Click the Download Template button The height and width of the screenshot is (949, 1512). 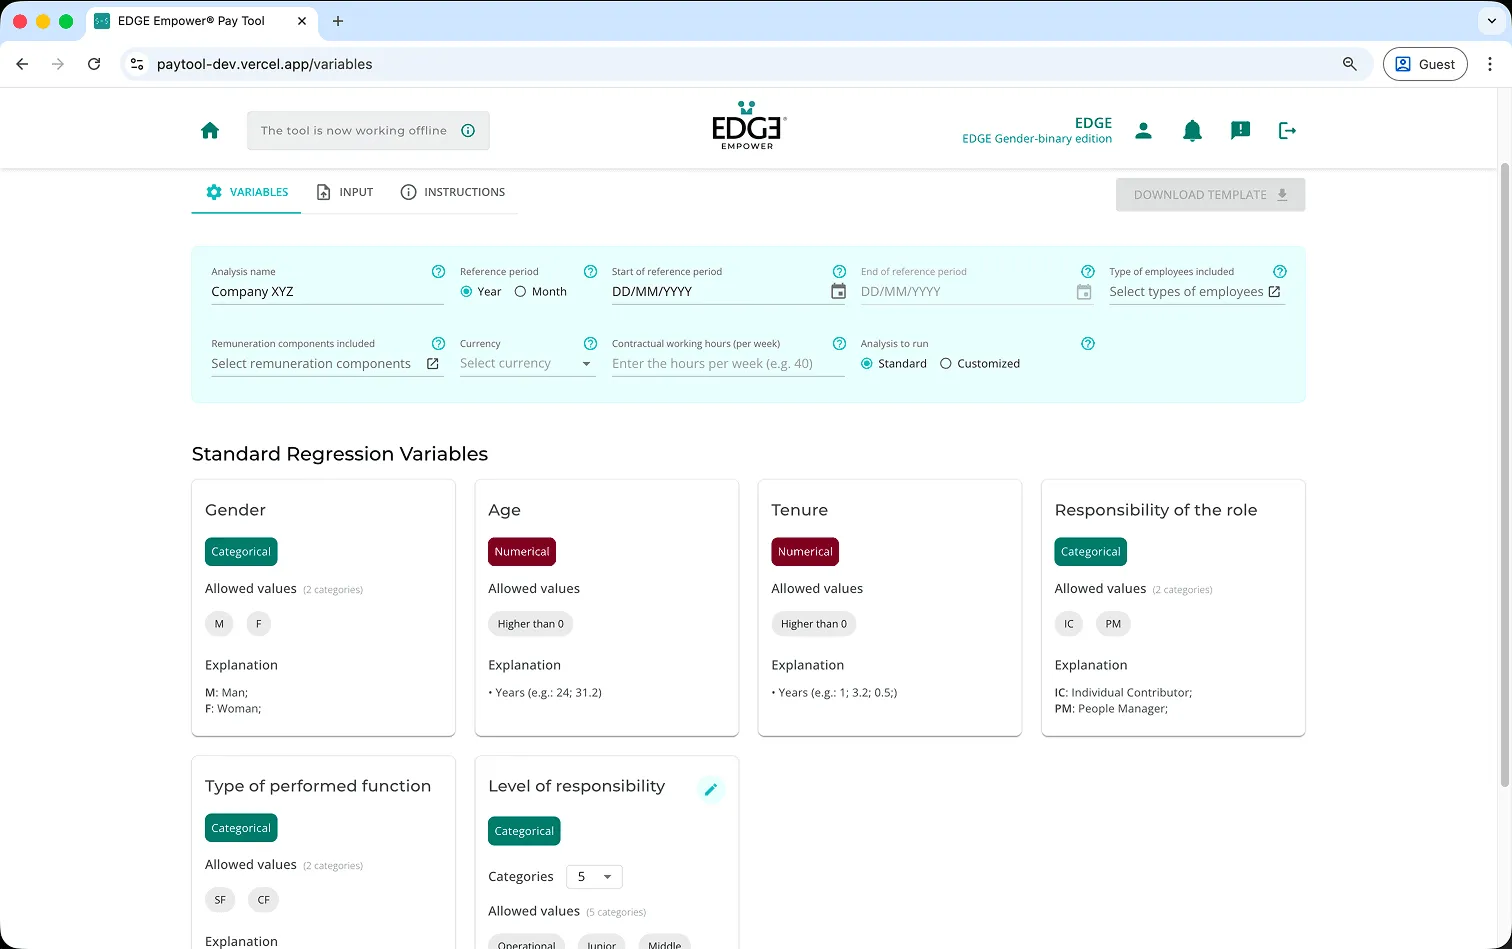(x=1210, y=194)
